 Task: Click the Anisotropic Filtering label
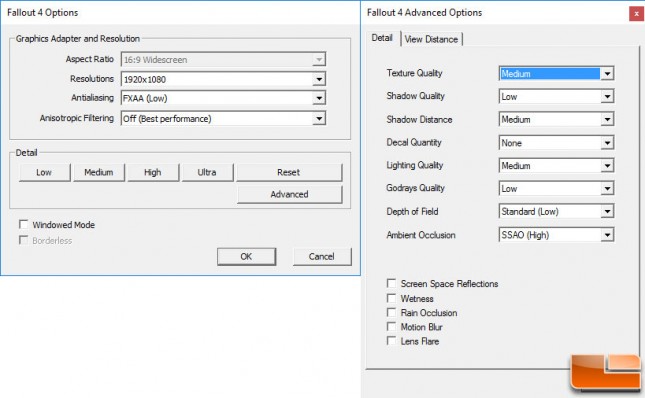77,118
